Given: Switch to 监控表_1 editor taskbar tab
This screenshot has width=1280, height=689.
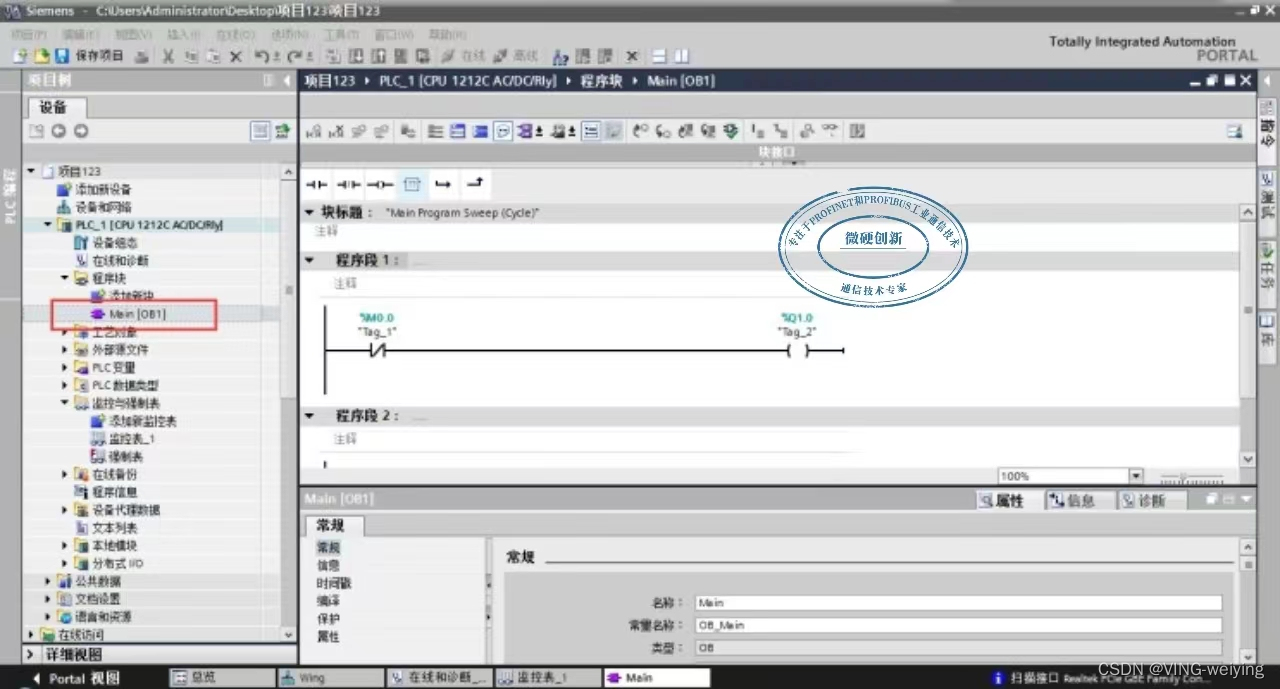Looking at the screenshot, I should (x=547, y=678).
